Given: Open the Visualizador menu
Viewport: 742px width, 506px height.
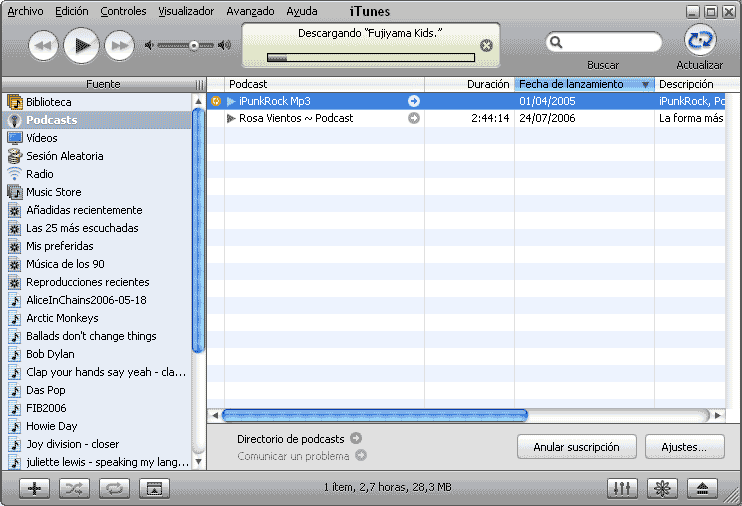Looking at the screenshot, I should 186,11.
